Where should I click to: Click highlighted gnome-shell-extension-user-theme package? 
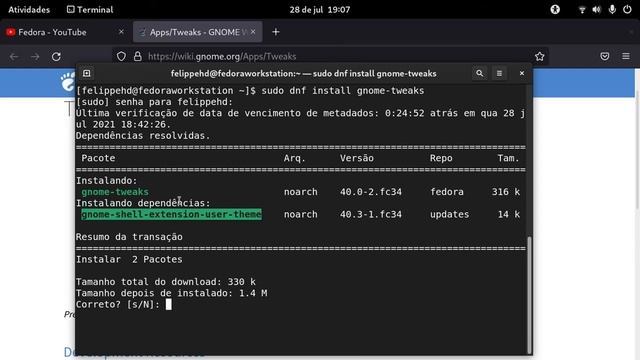171,214
